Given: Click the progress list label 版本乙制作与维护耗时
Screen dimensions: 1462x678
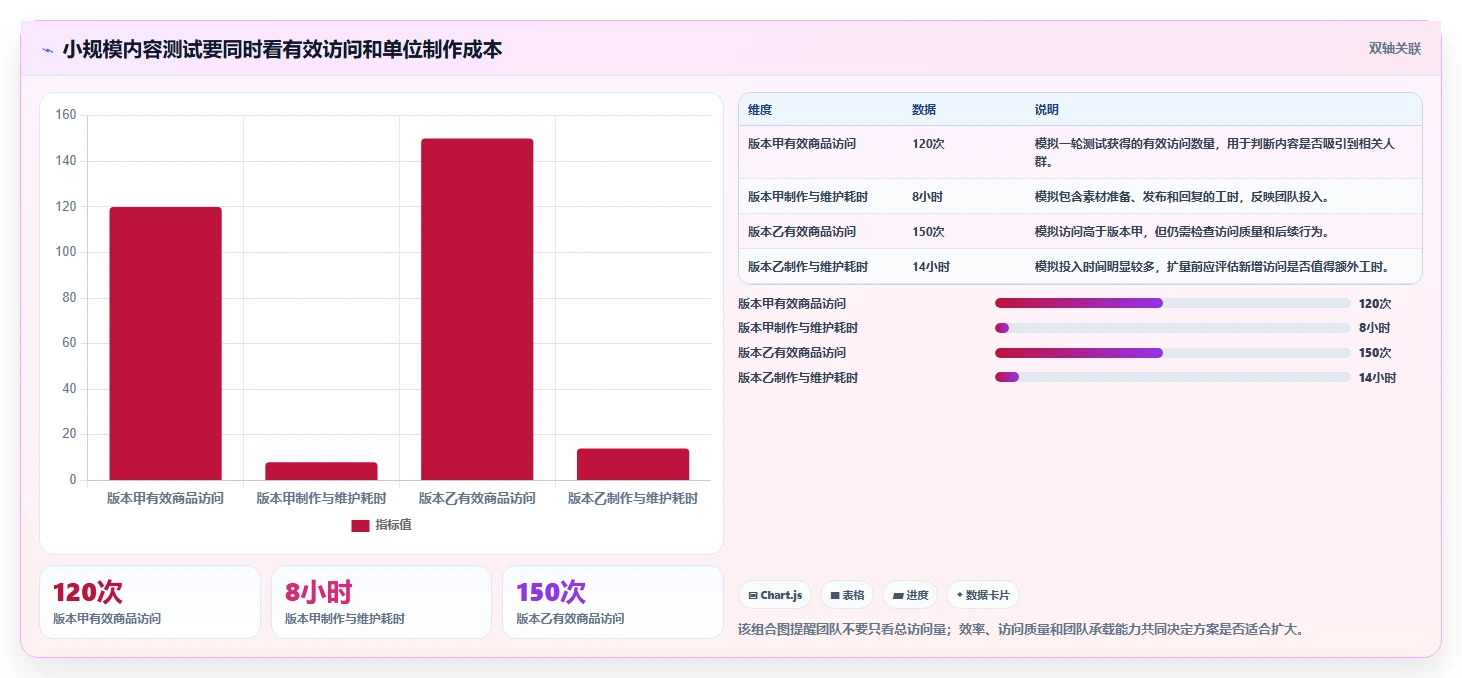Looking at the screenshot, I should pos(798,378).
